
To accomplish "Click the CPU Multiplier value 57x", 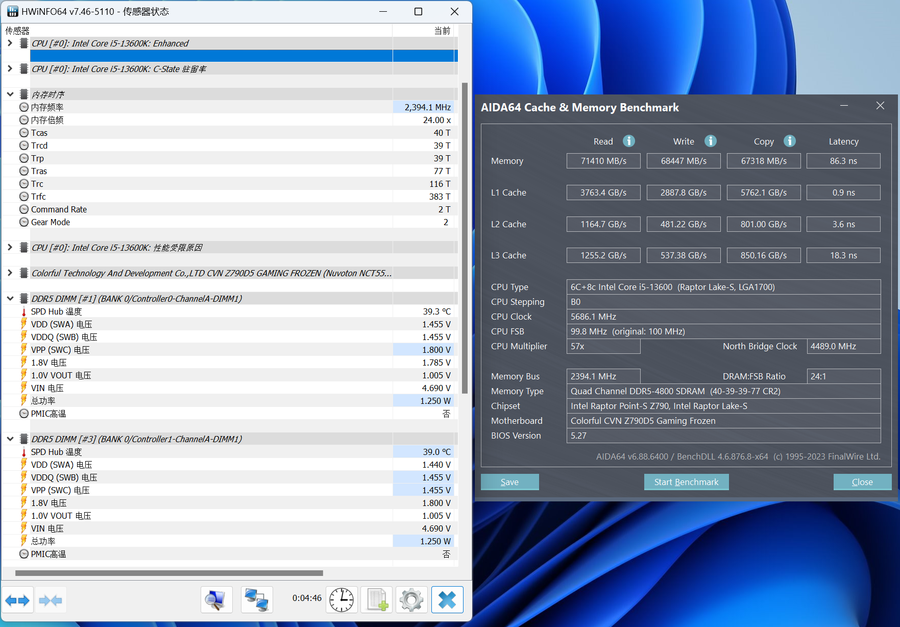I will 603,347.
